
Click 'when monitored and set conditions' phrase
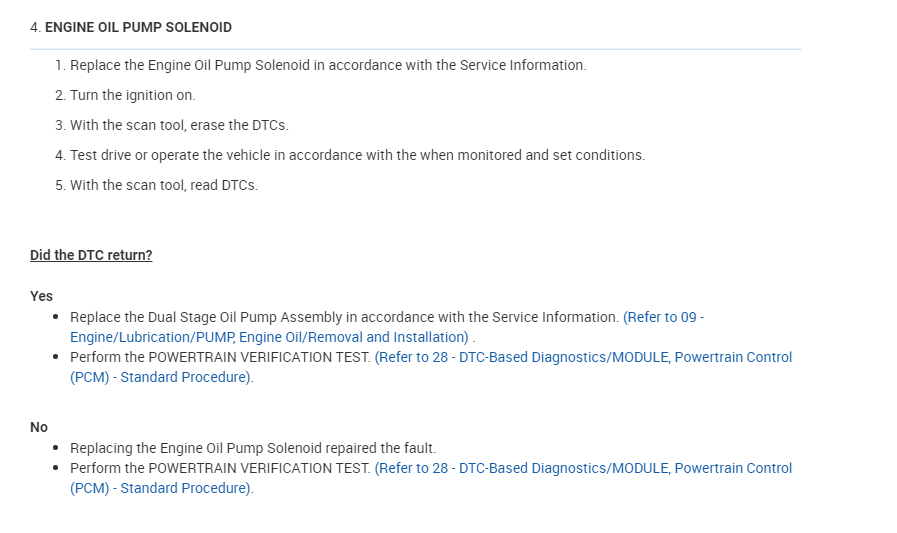pyautogui.click(x=537, y=155)
